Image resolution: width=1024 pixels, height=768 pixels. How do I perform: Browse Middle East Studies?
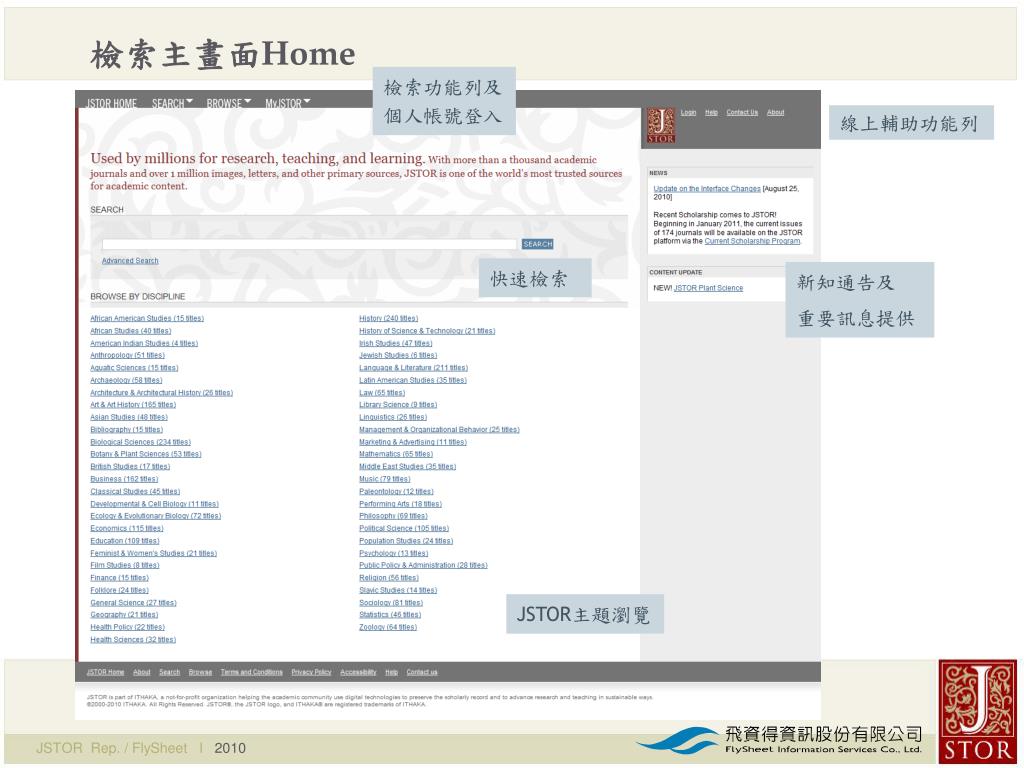[408, 466]
